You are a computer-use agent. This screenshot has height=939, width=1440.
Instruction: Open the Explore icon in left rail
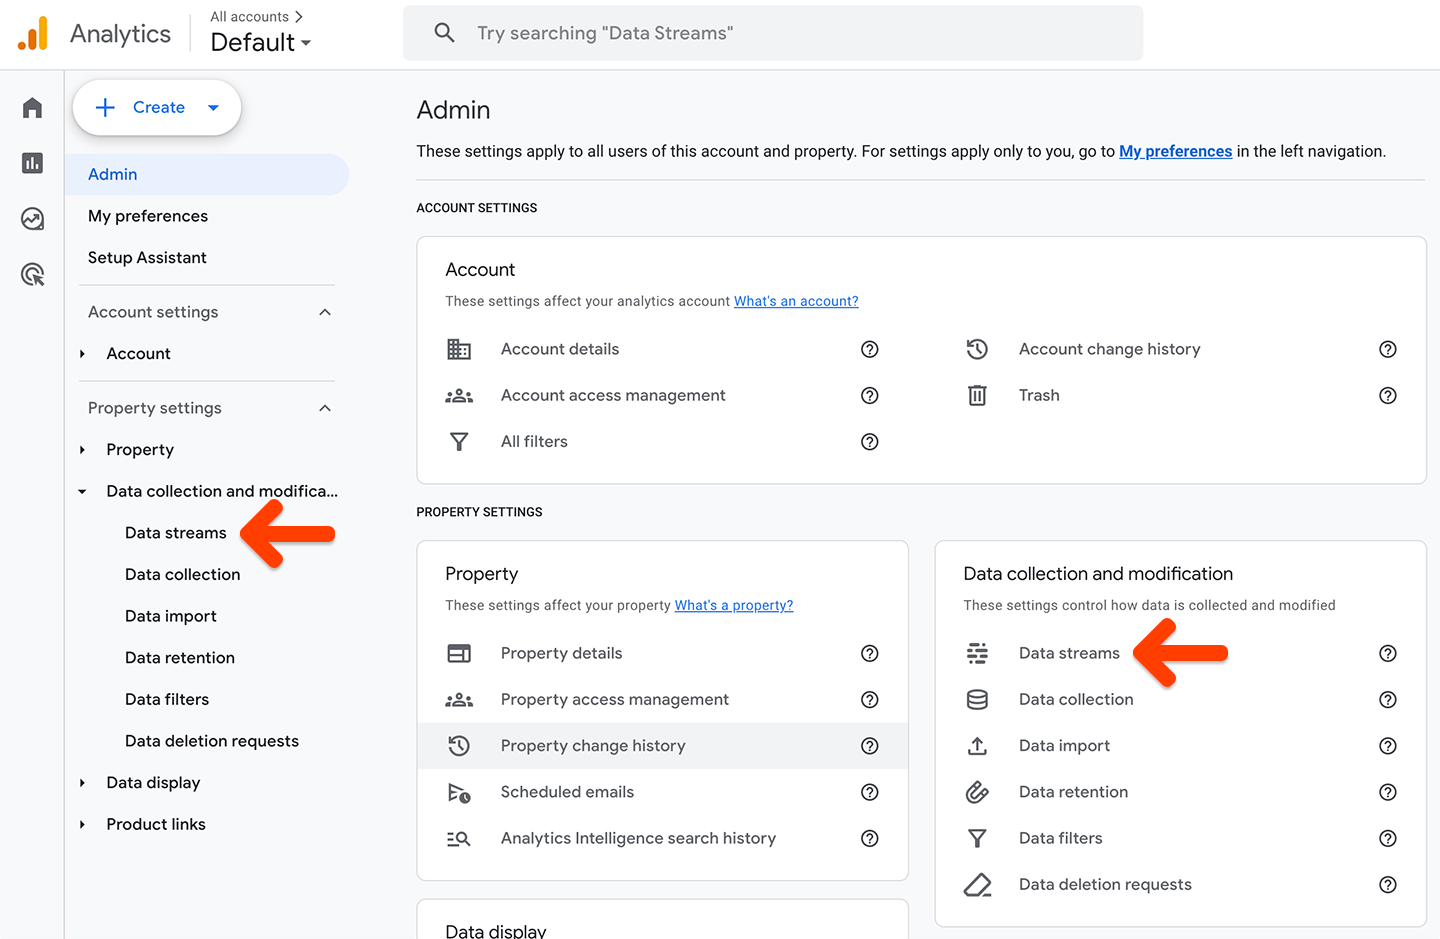click(32, 219)
